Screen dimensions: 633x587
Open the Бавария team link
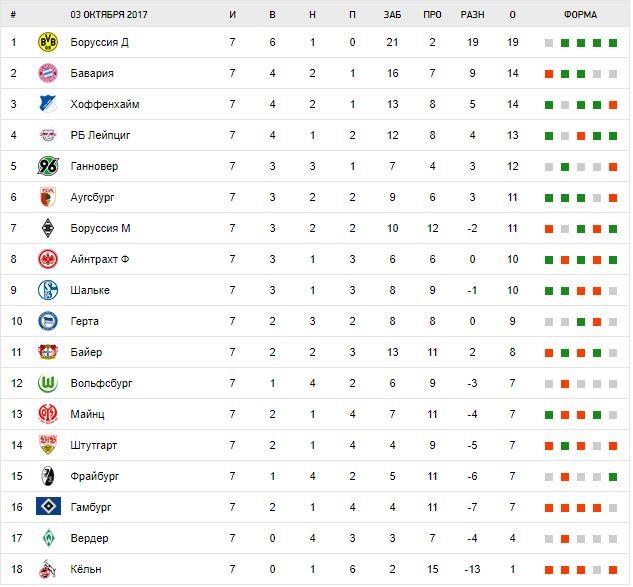[x=92, y=73]
